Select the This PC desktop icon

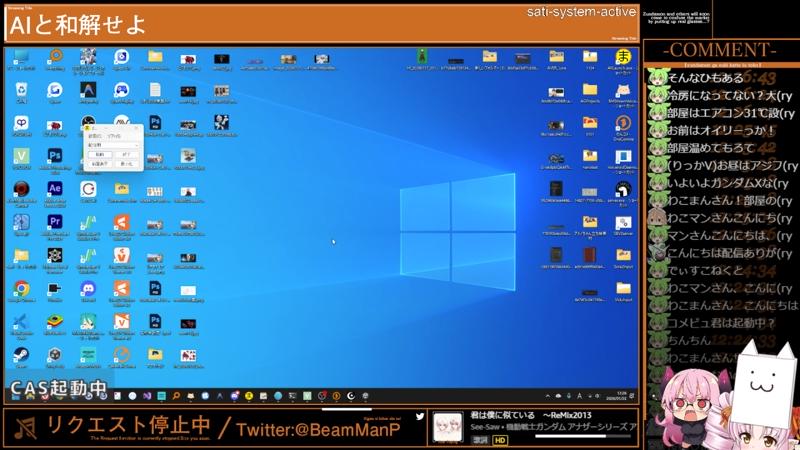21,58
